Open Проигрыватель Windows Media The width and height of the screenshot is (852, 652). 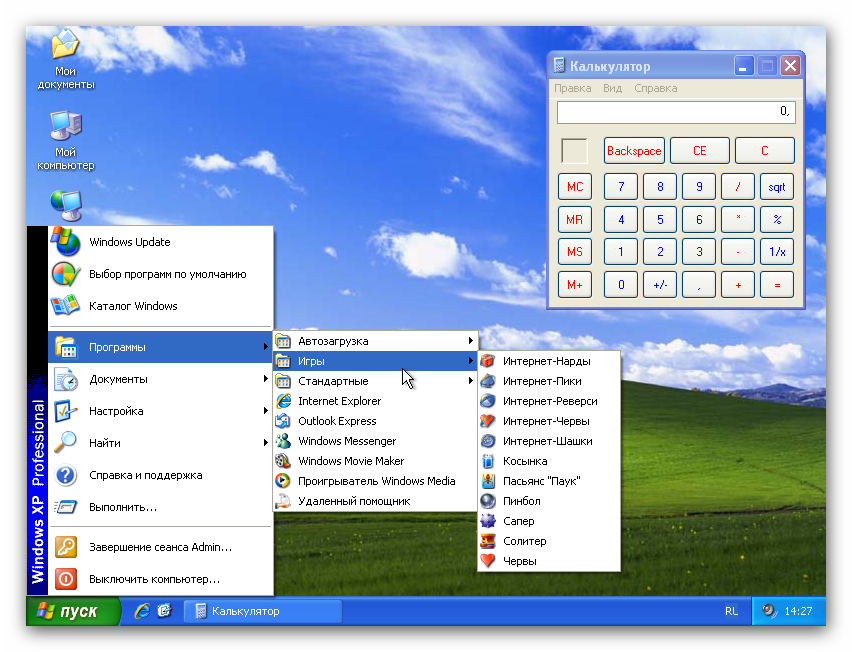tap(375, 481)
